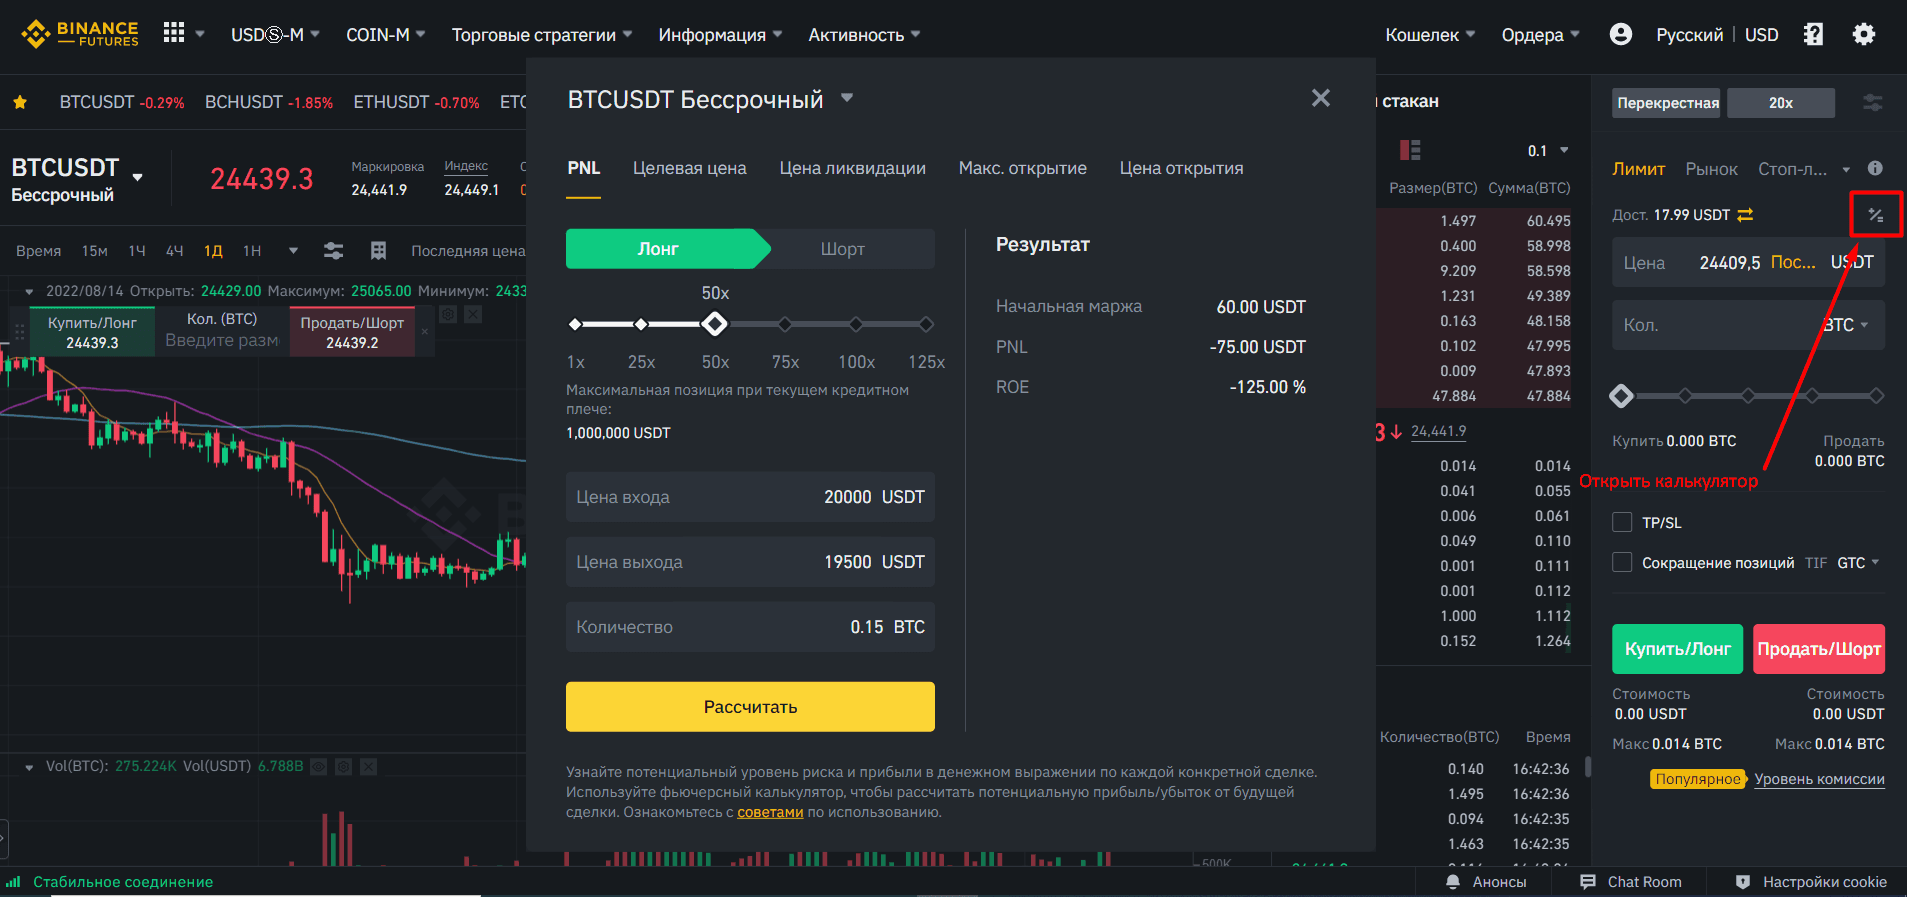Set calculator leverage slider to 25x
Screen dimensions: 1907x897
(x=641, y=324)
